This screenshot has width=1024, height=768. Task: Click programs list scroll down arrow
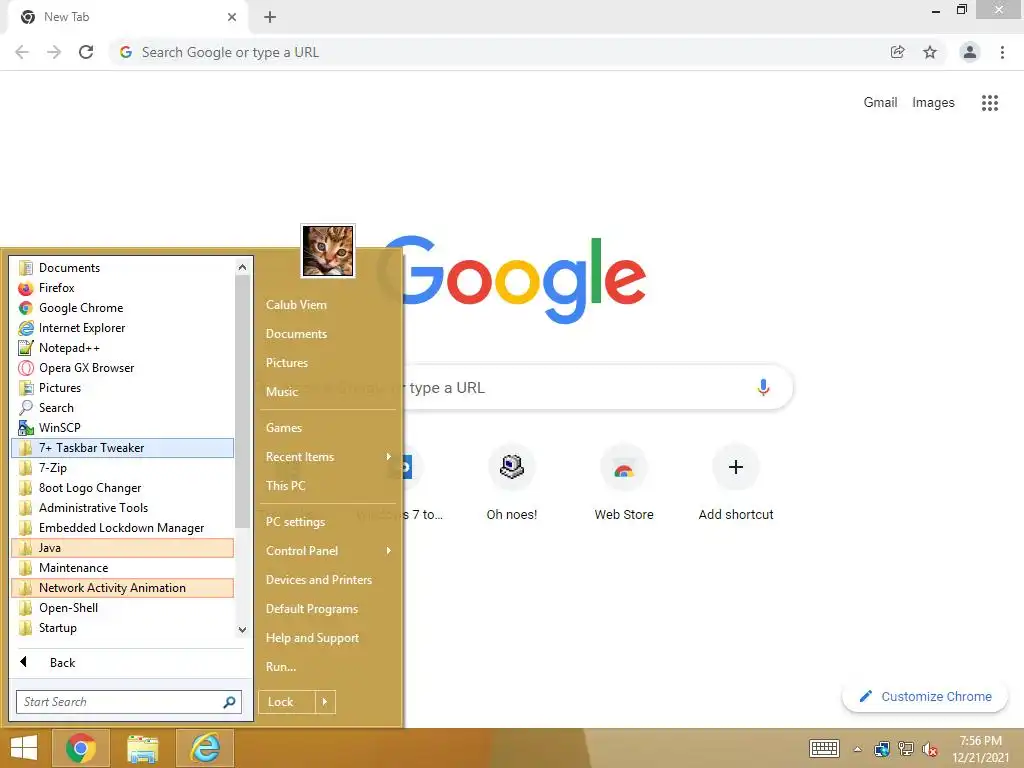242,630
